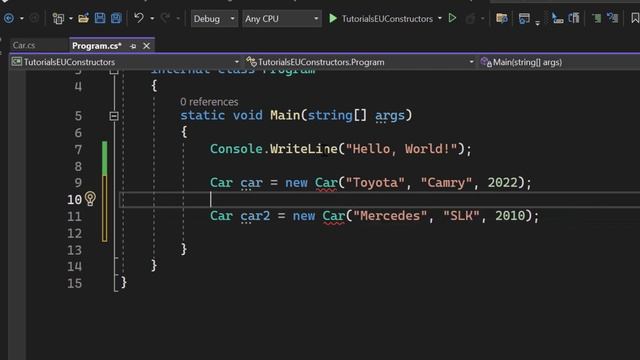Click the args parameter name
The height and width of the screenshot is (360, 640).
coord(390,116)
